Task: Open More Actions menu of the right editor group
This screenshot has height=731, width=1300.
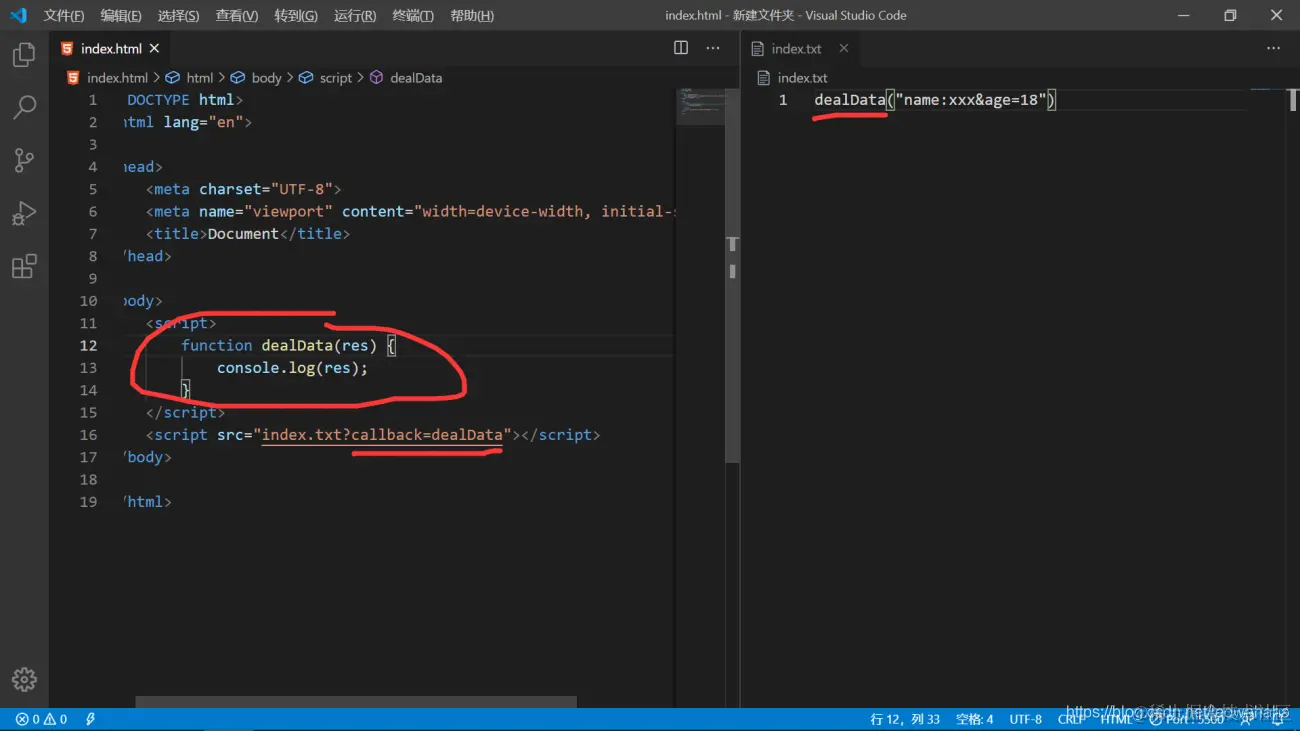Action: pyautogui.click(x=1273, y=48)
